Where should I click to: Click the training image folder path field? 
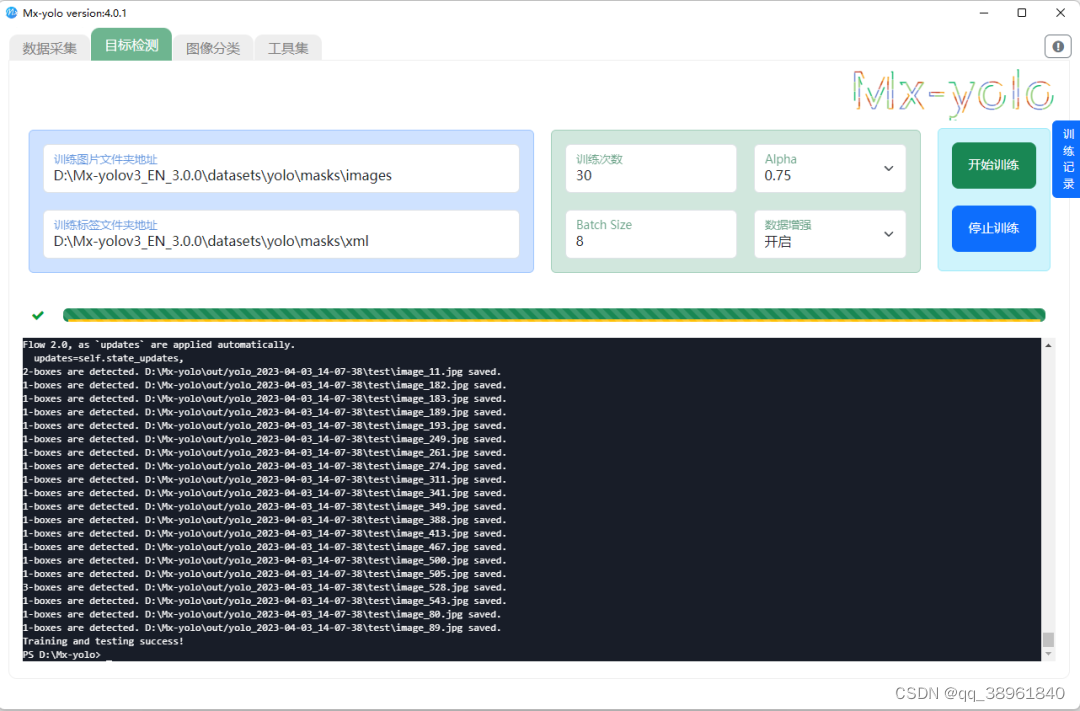pos(282,167)
